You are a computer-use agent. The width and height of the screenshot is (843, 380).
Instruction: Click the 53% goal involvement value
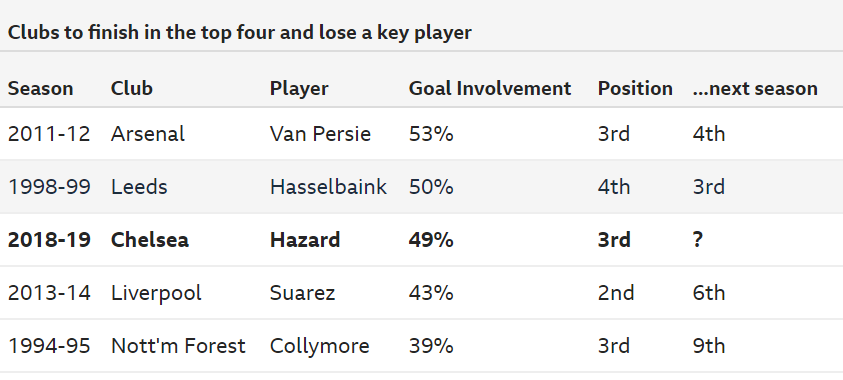(431, 134)
